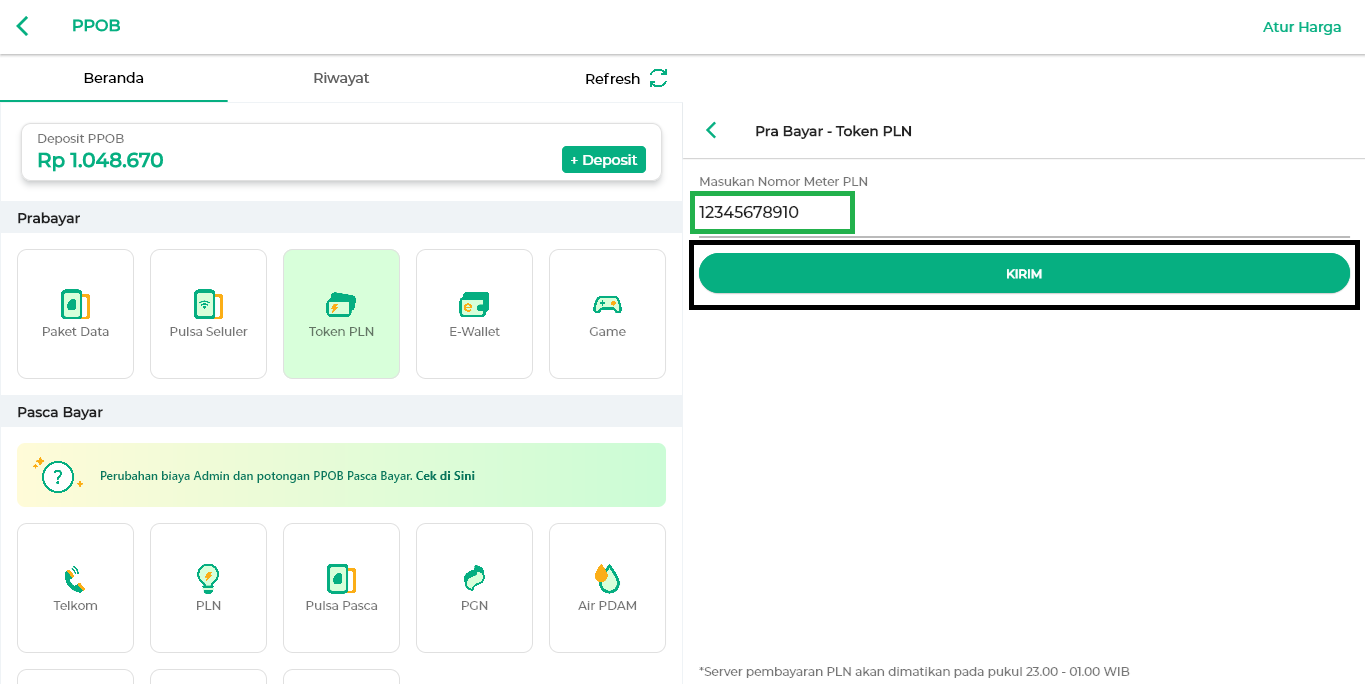Switch to the Riwayat tab
Image resolution: width=1365 pixels, height=685 pixels.
(x=341, y=78)
